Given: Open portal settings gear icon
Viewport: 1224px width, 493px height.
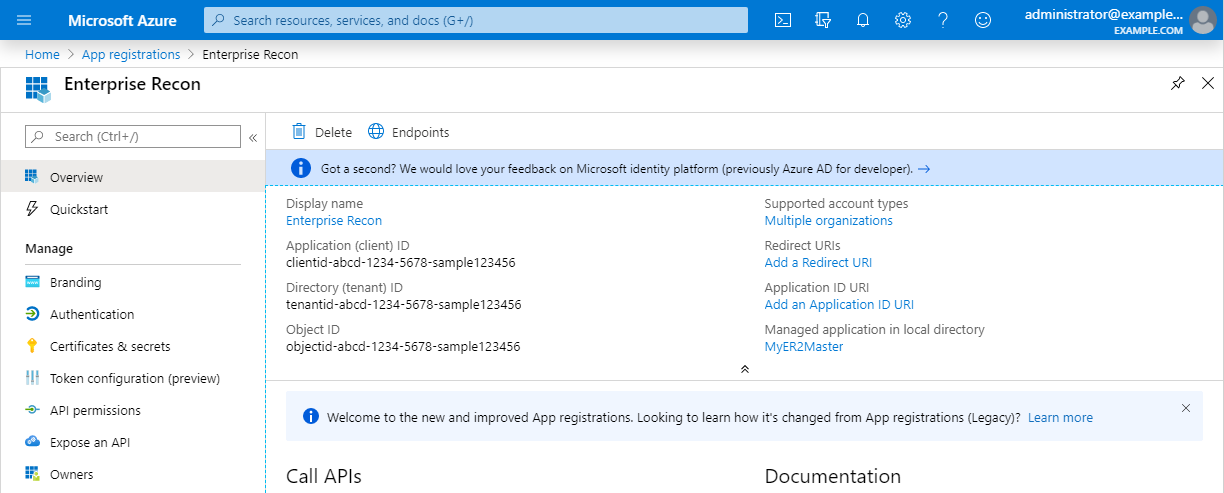Looking at the screenshot, I should click(x=903, y=20).
